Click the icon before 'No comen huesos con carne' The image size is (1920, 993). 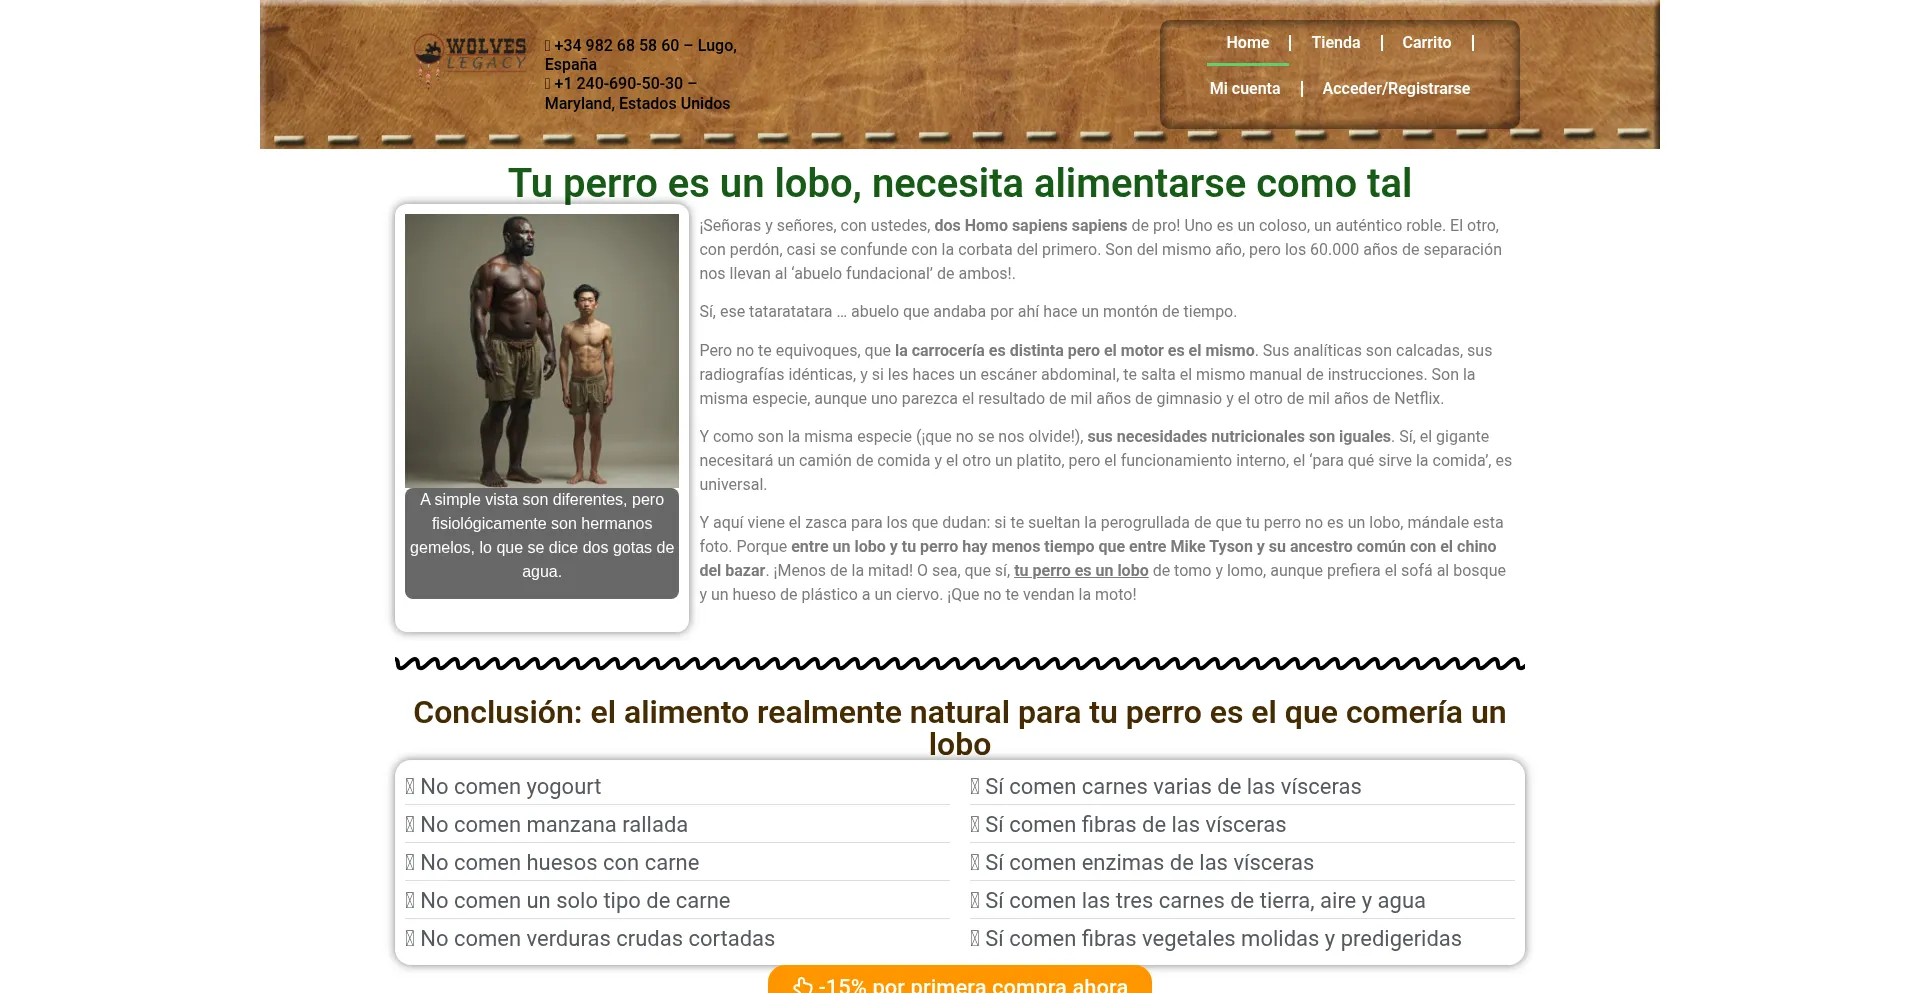point(410,863)
